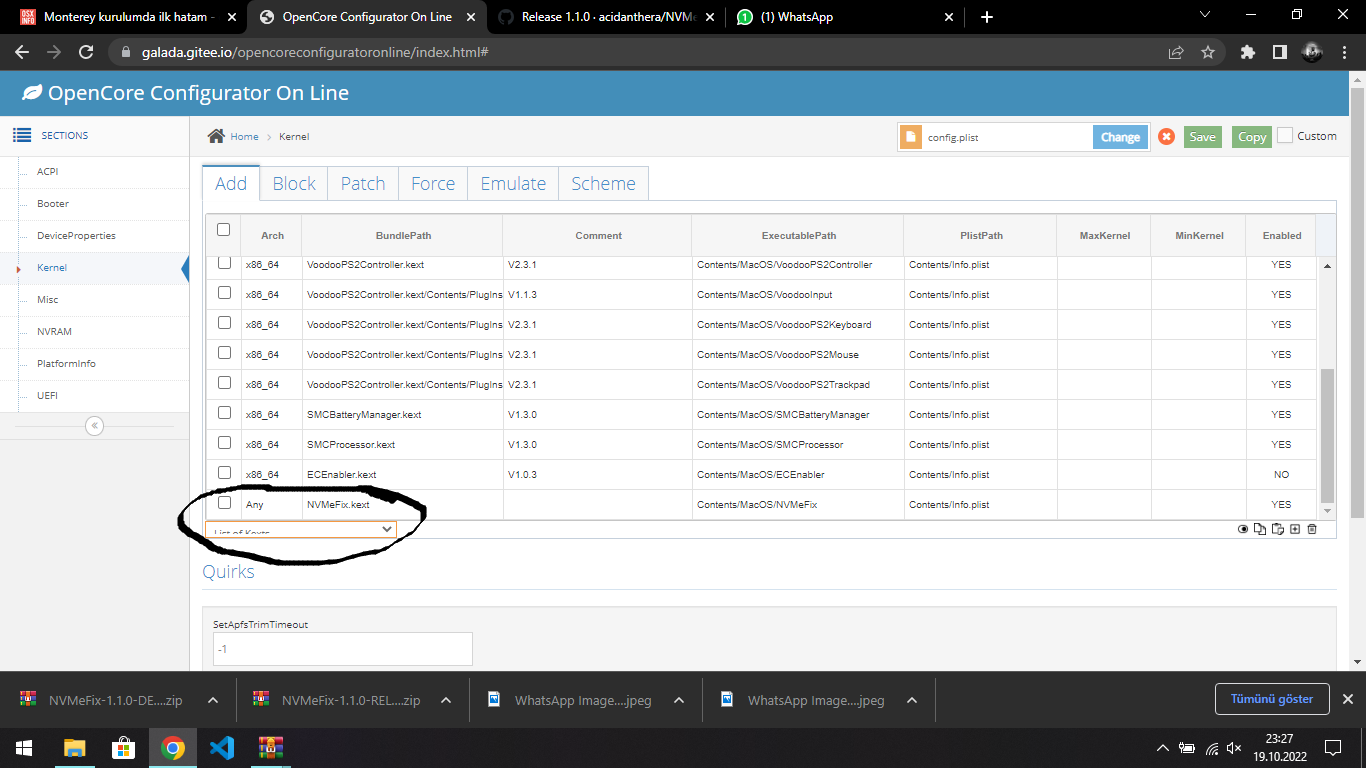Toggle the select-all checkbox in table header
Image resolution: width=1366 pixels, height=768 pixels.
pyautogui.click(x=223, y=230)
